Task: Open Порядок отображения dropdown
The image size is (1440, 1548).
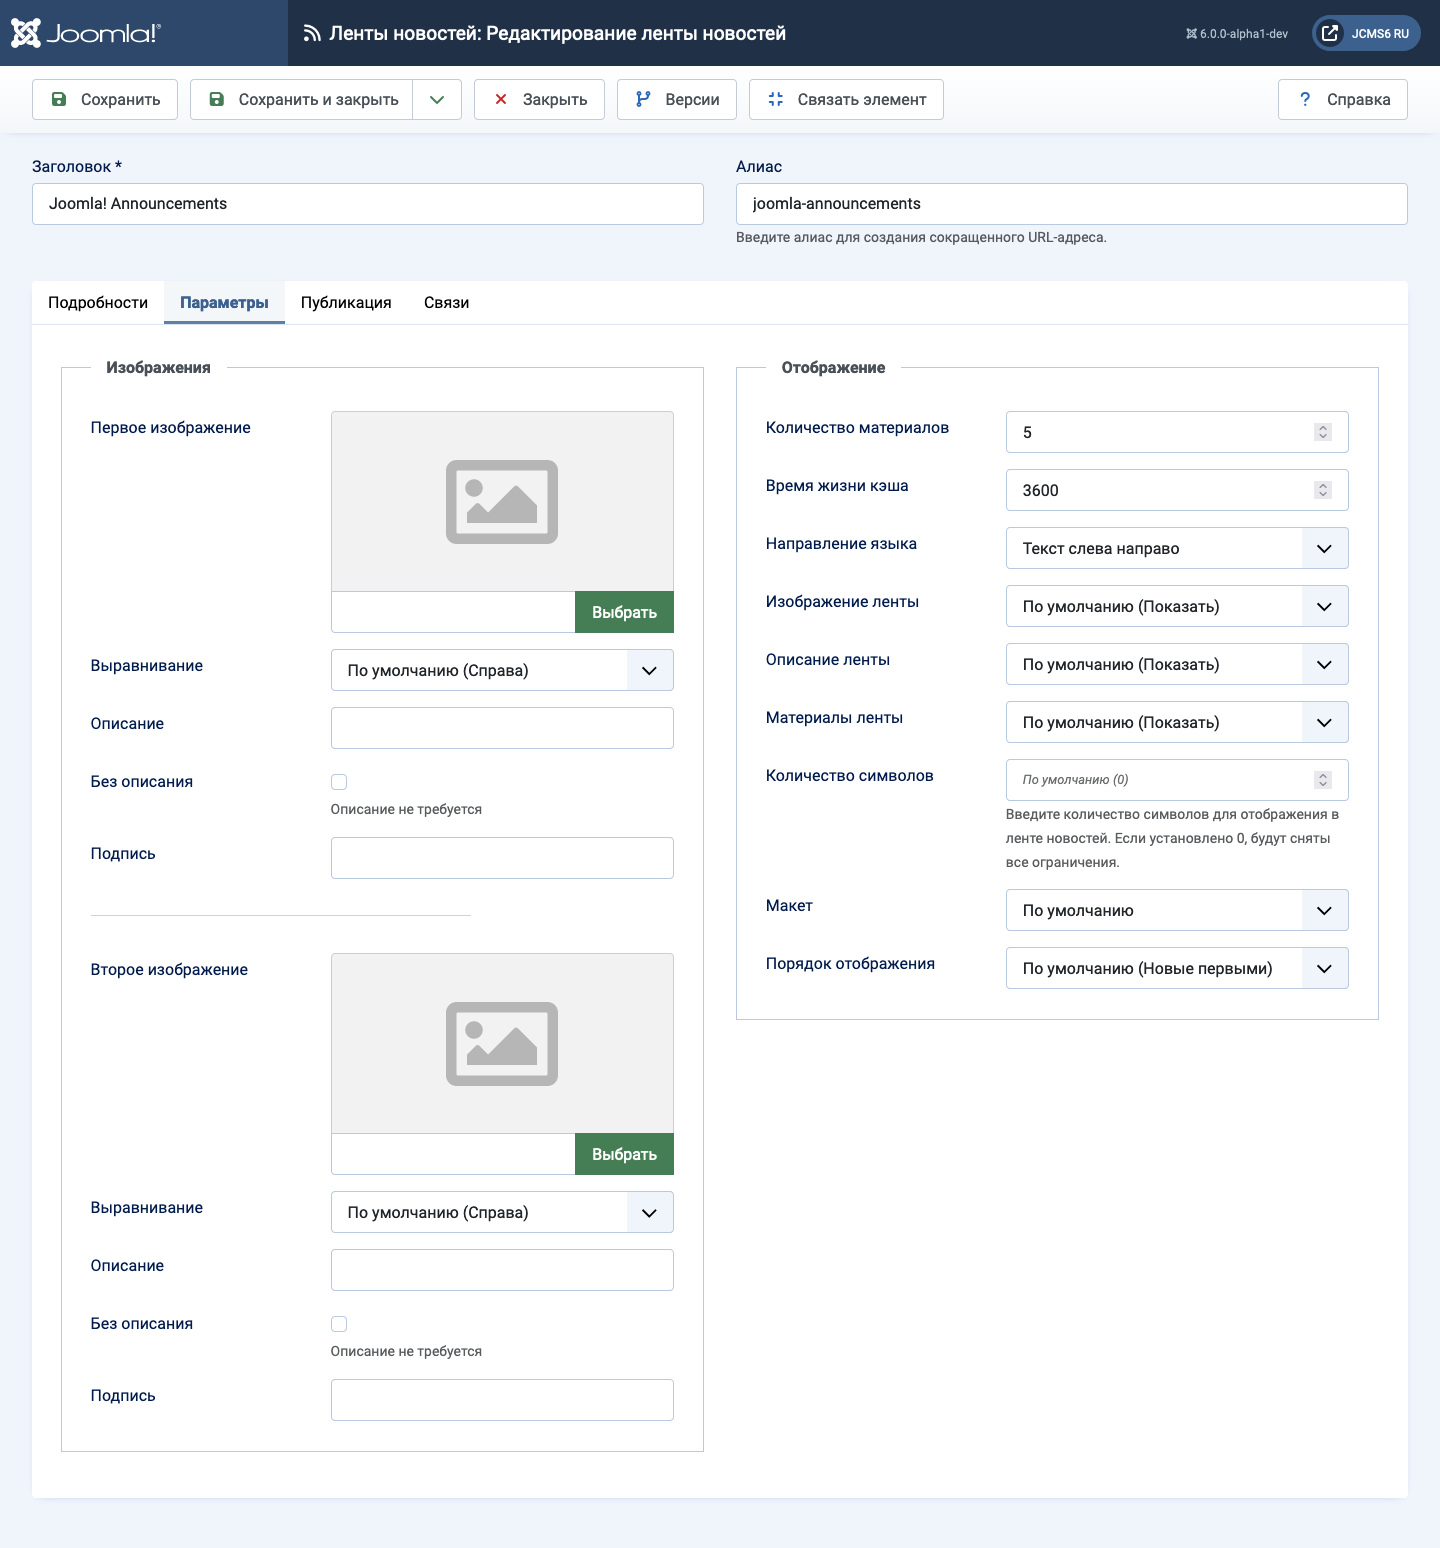Action: click(x=1177, y=968)
